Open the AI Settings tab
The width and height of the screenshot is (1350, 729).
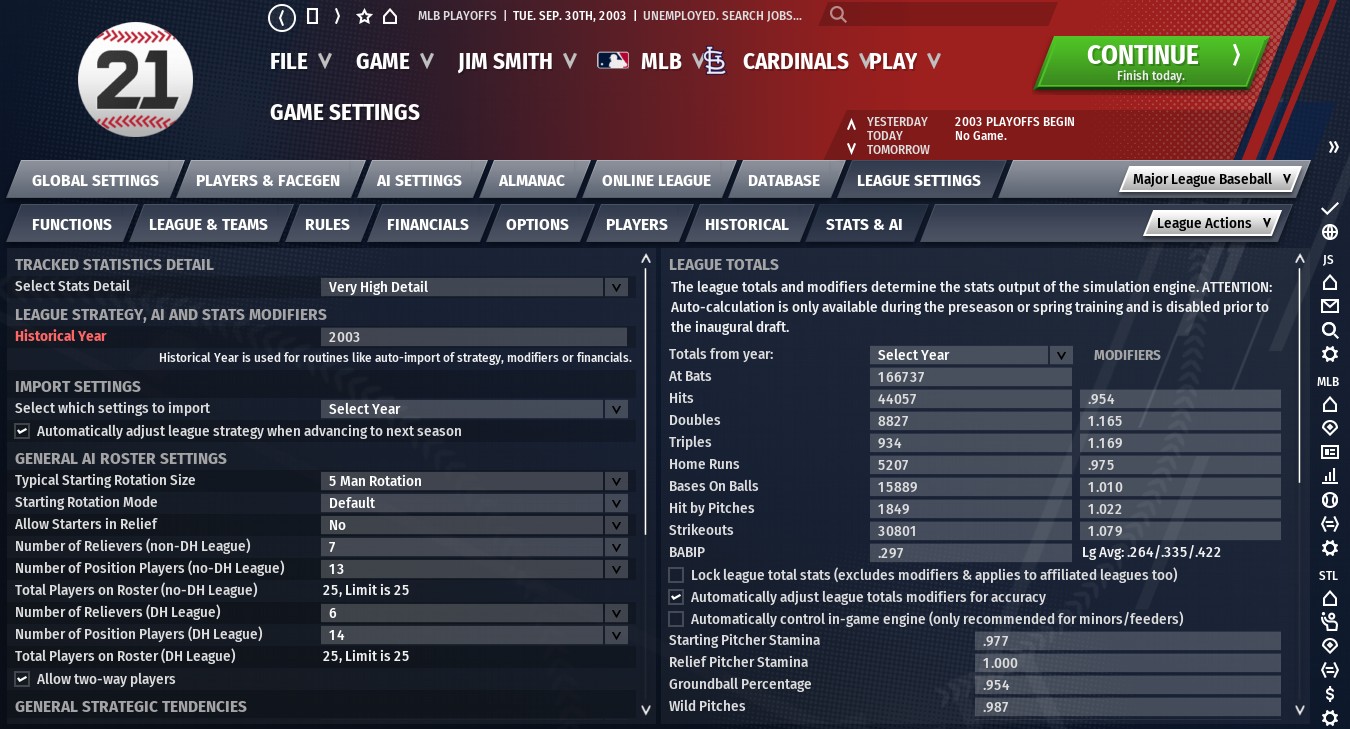[419, 181]
